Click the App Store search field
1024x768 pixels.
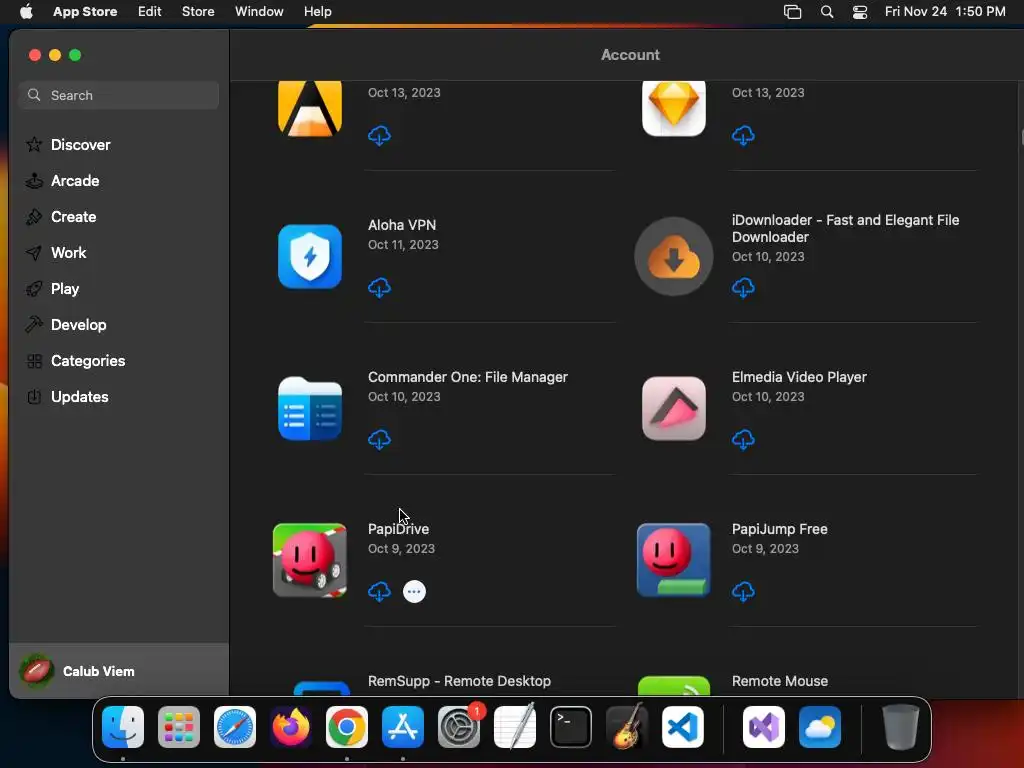[119, 95]
